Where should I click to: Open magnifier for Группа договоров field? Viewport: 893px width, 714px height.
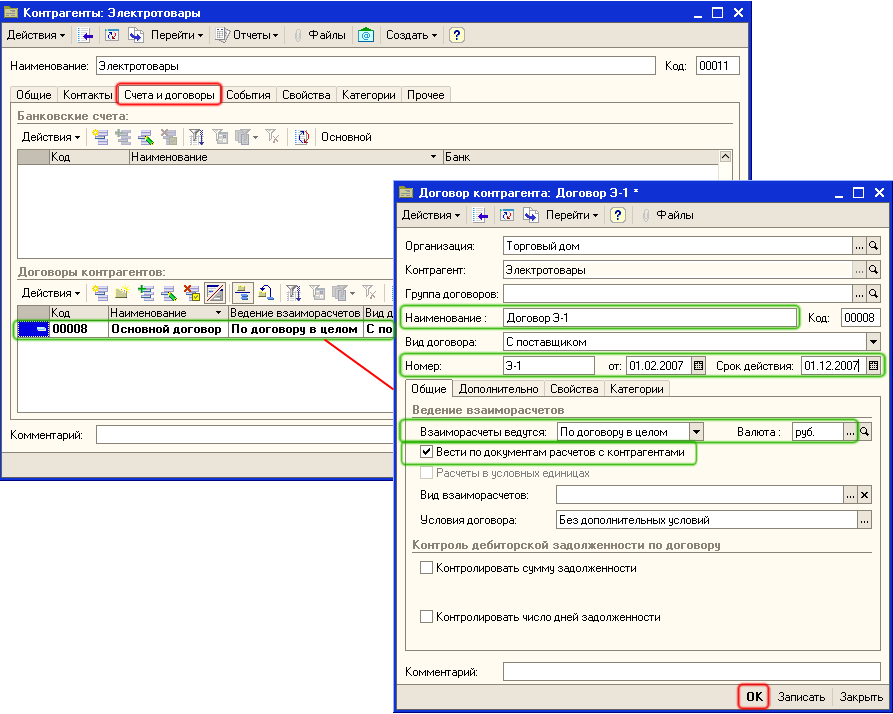tap(874, 294)
